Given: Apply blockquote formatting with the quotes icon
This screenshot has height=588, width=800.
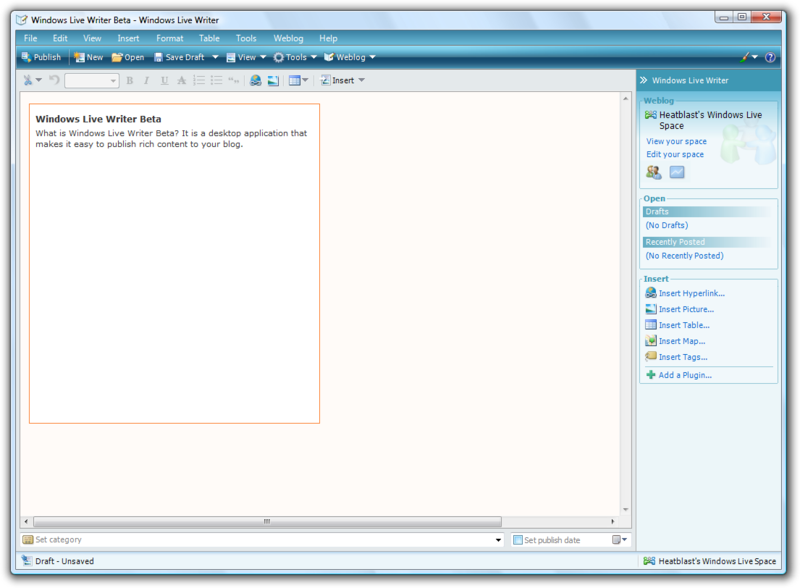Looking at the screenshot, I should 234,80.
